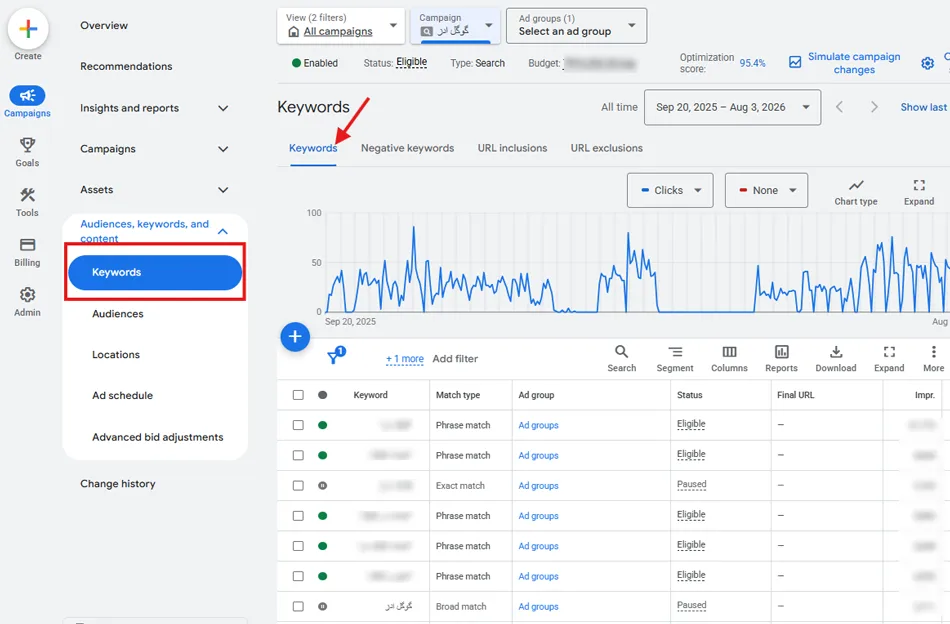Image resolution: width=950 pixels, height=624 pixels.
Task: Click the Simulate campaign changes link
Action: (x=854, y=63)
